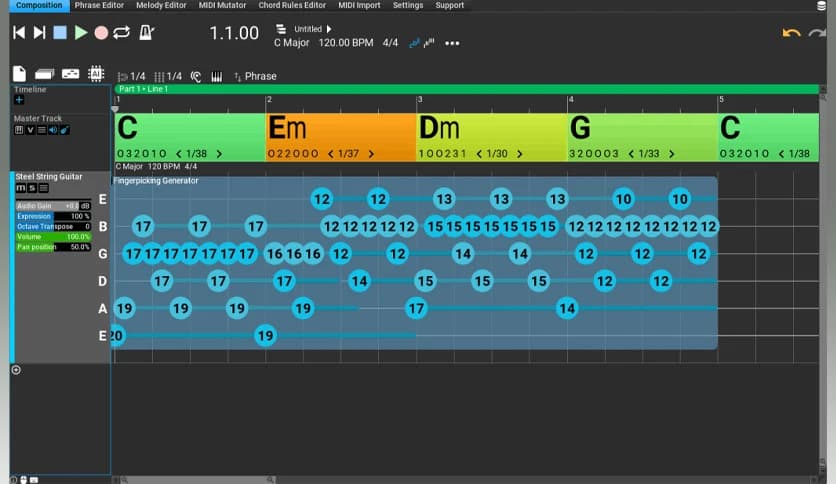Adjust the Volume slider
This screenshot has width=836, height=484.
(x=53, y=237)
